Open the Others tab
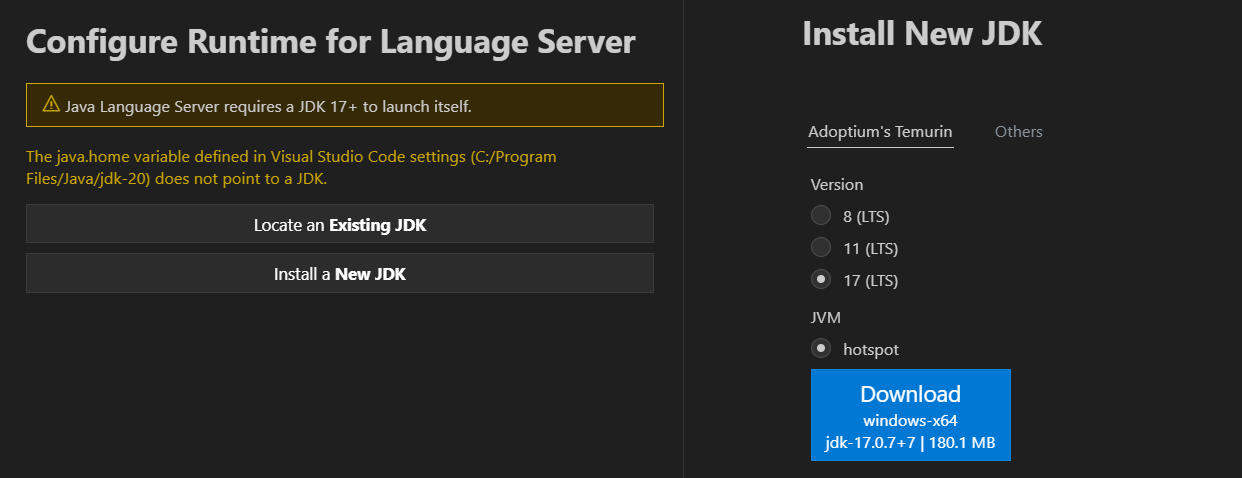The height and width of the screenshot is (478, 1242). [1018, 132]
